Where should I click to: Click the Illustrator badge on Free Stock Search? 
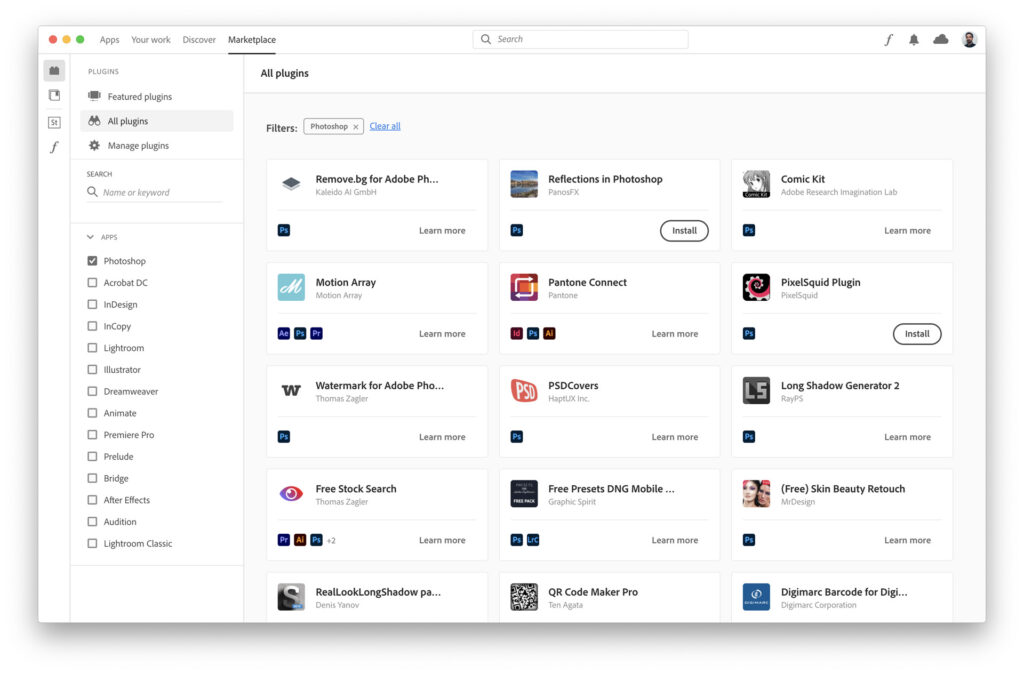(300, 540)
